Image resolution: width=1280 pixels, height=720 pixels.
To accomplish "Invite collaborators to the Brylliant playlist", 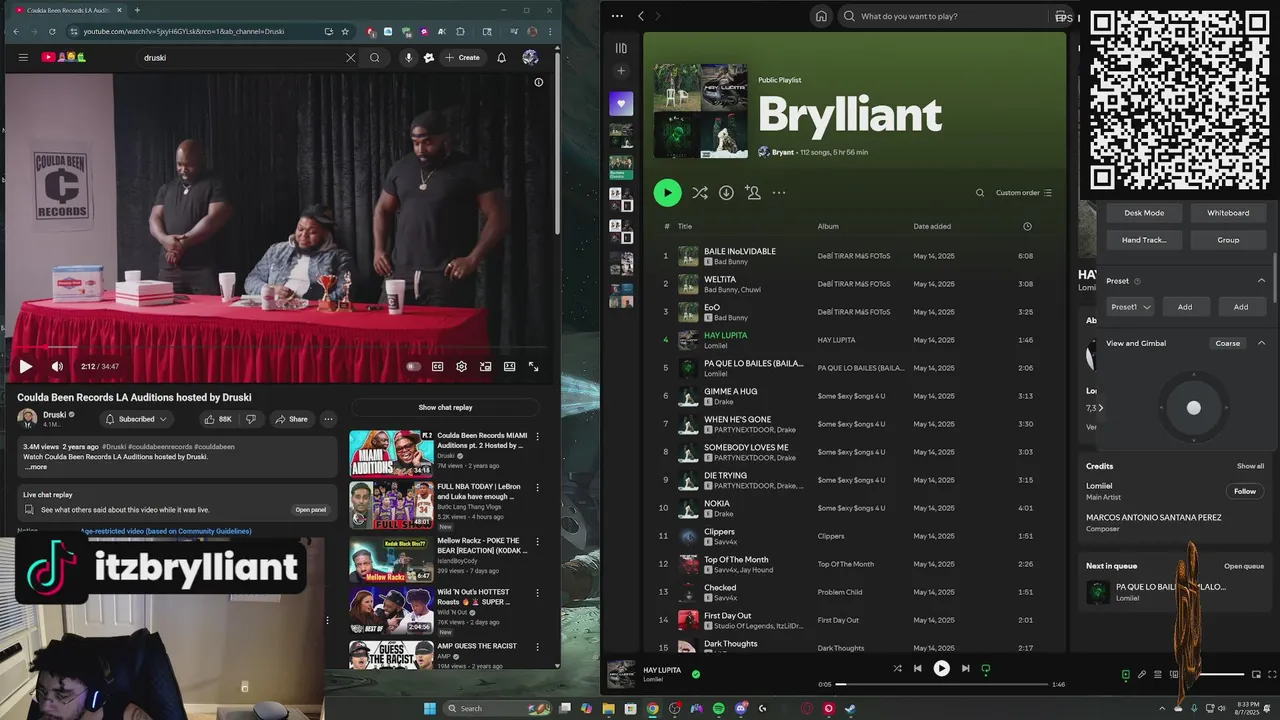I will coord(753,192).
